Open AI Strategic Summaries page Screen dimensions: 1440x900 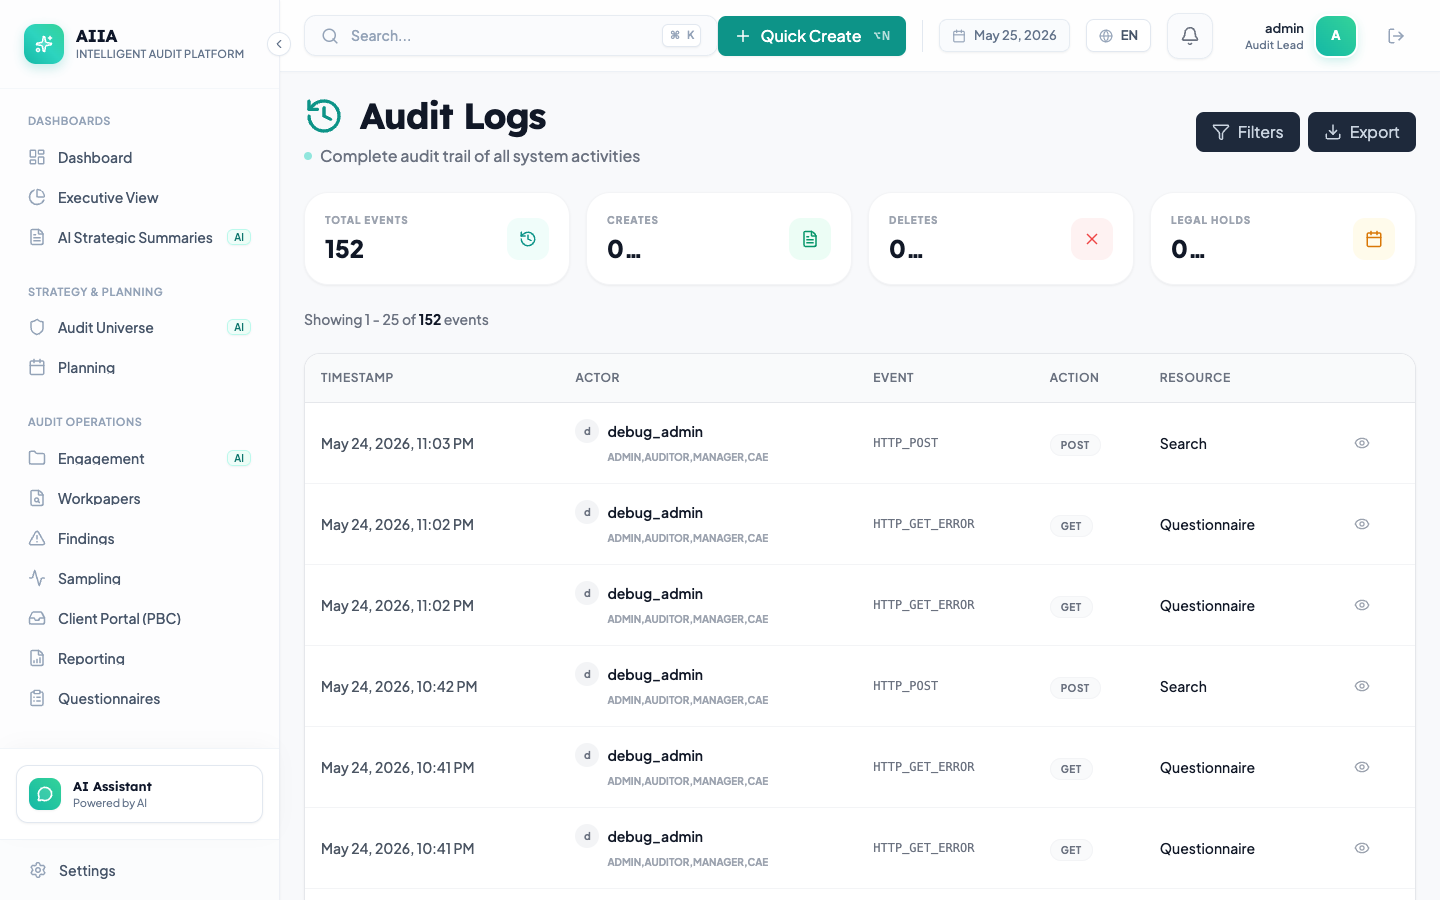click(139, 237)
